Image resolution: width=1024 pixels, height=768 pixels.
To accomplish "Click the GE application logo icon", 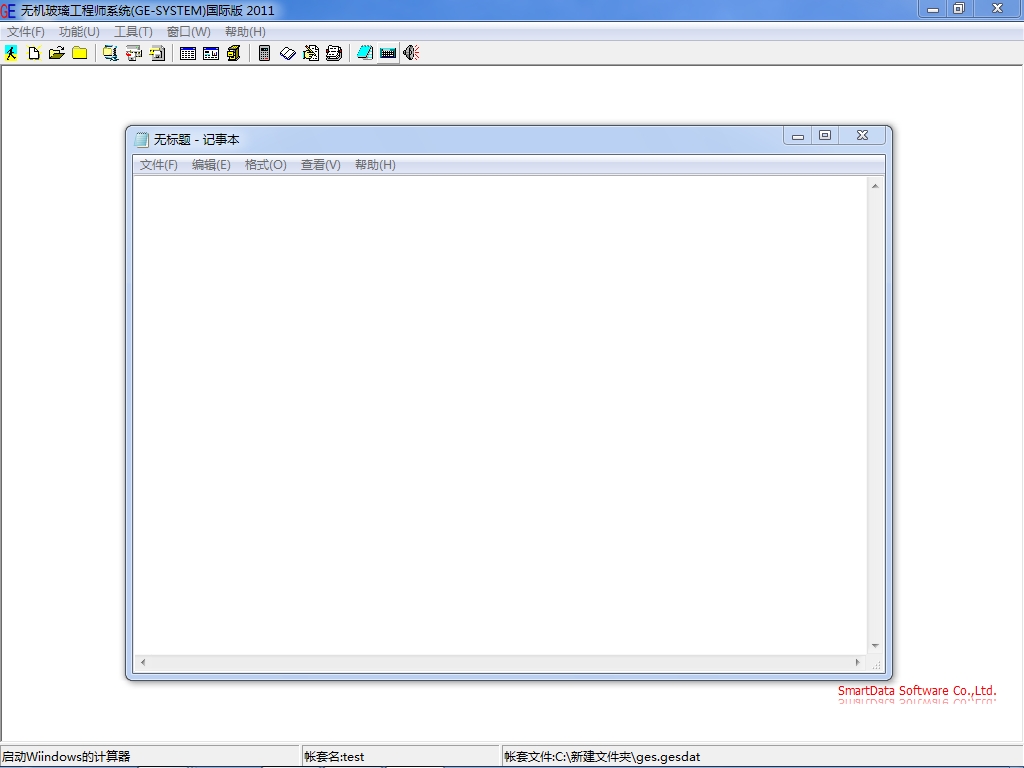I will 8,10.
